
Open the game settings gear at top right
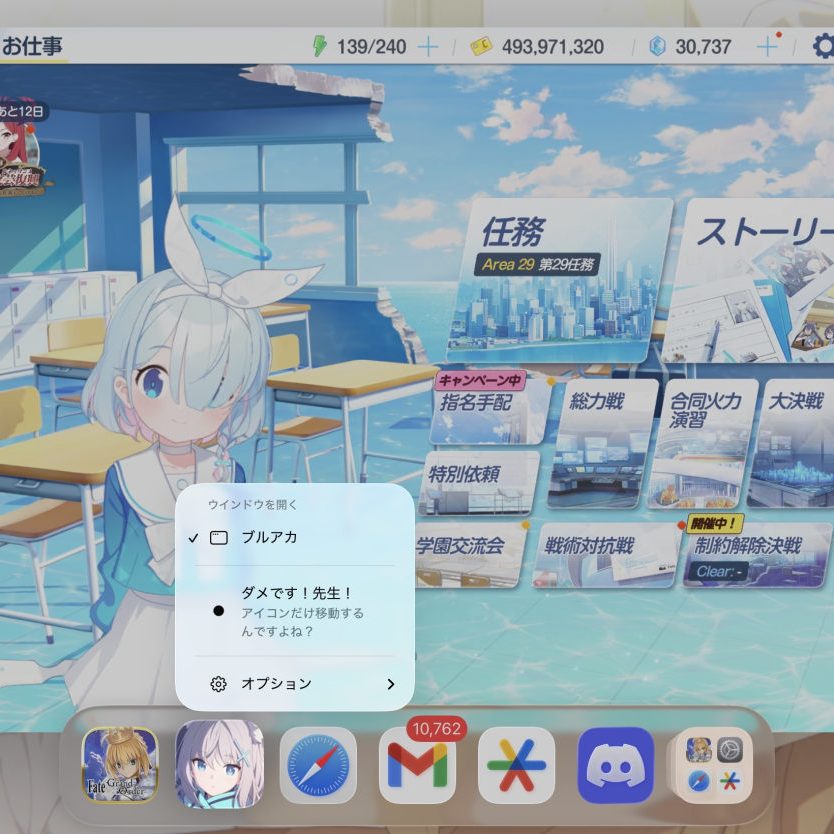pos(823,46)
